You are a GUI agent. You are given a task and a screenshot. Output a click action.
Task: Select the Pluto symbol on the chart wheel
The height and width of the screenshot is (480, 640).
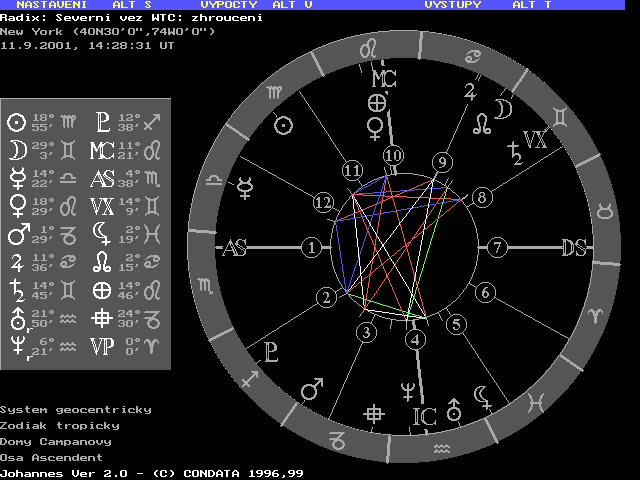point(270,350)
